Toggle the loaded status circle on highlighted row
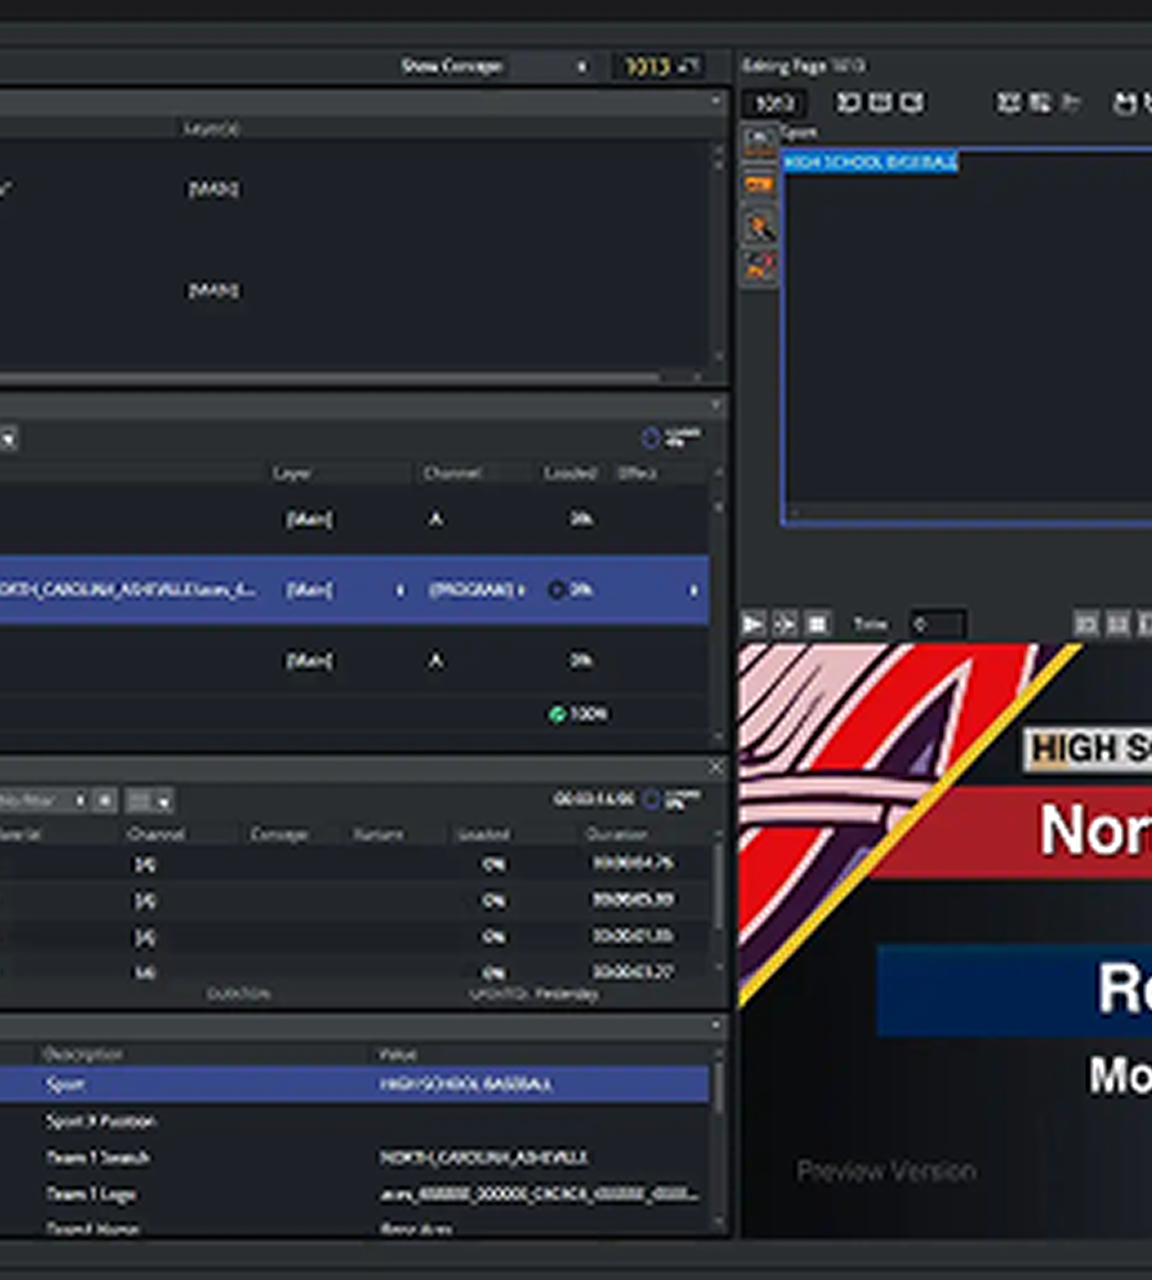This screenshot has height=1280, width=1152. [x=557, y=590]
